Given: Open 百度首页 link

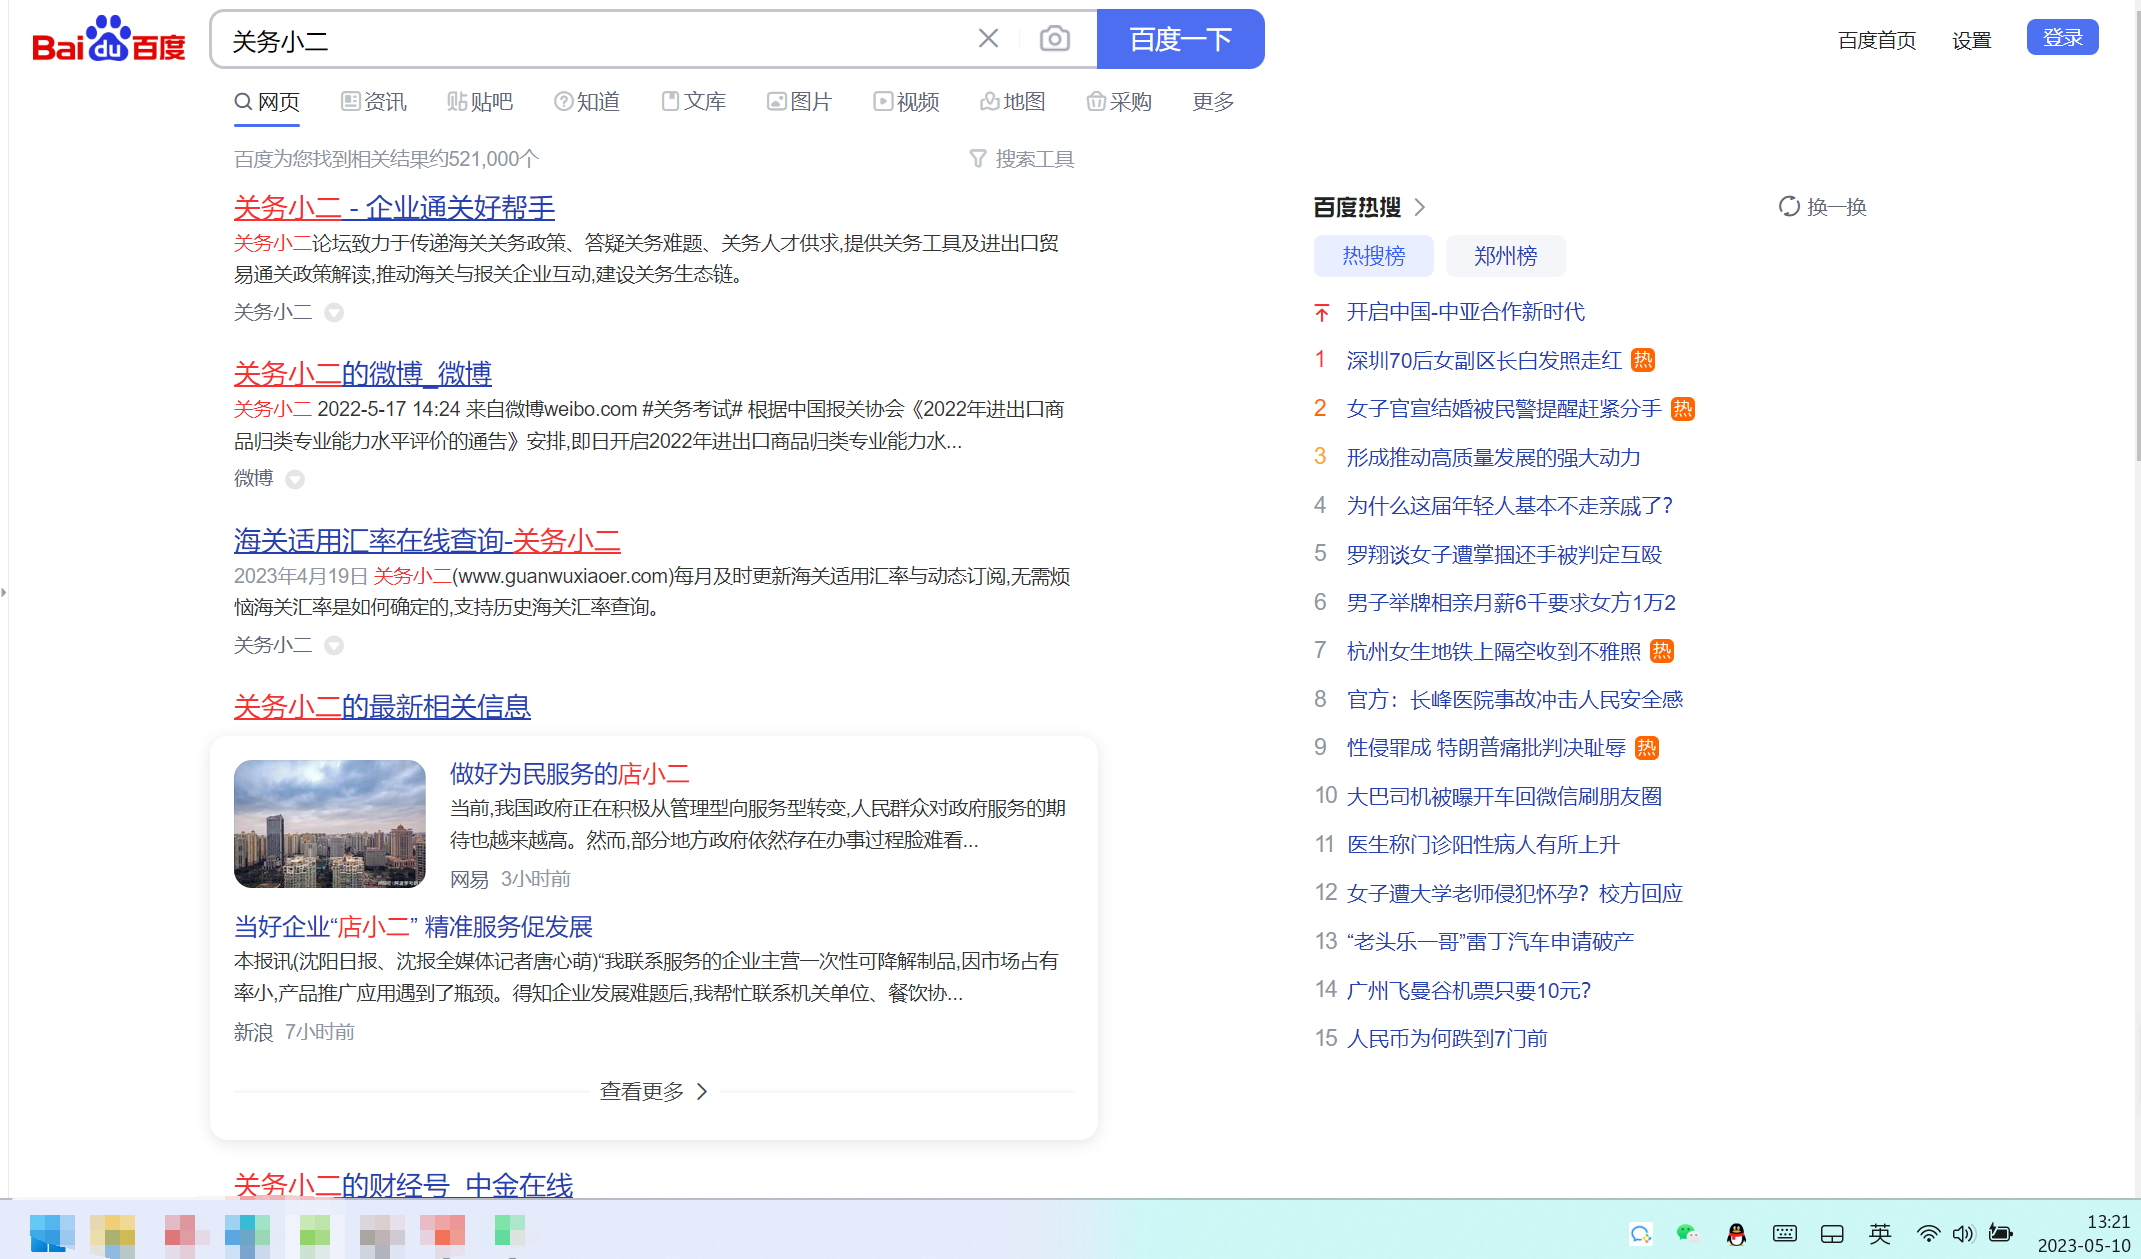Looking at the screenshot, I should 1877,40.
